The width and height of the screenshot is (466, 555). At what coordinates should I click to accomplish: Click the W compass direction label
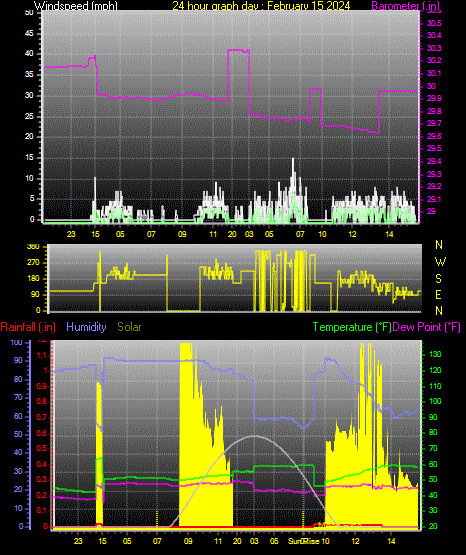tap(440, 262)
